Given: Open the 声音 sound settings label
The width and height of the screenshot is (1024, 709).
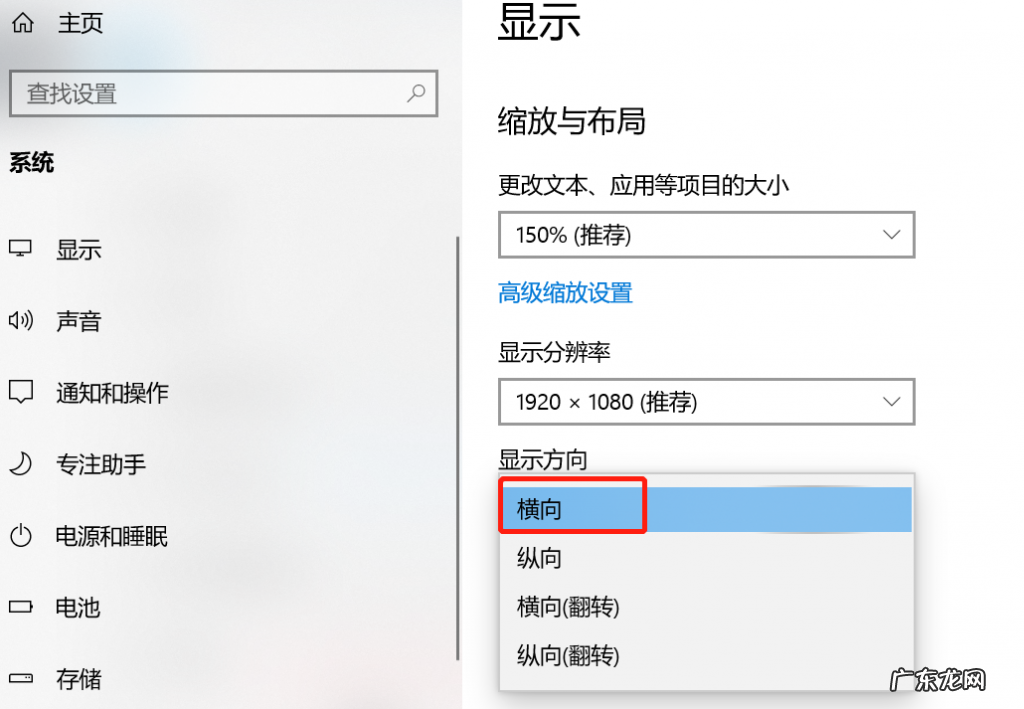Looking at the screenshot, I should (78, 321).
